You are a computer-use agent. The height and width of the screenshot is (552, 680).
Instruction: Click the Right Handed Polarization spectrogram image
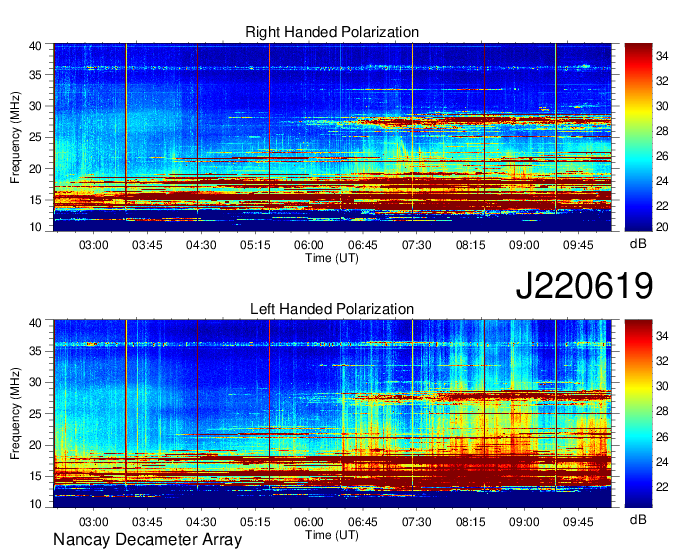click(332, 137)
